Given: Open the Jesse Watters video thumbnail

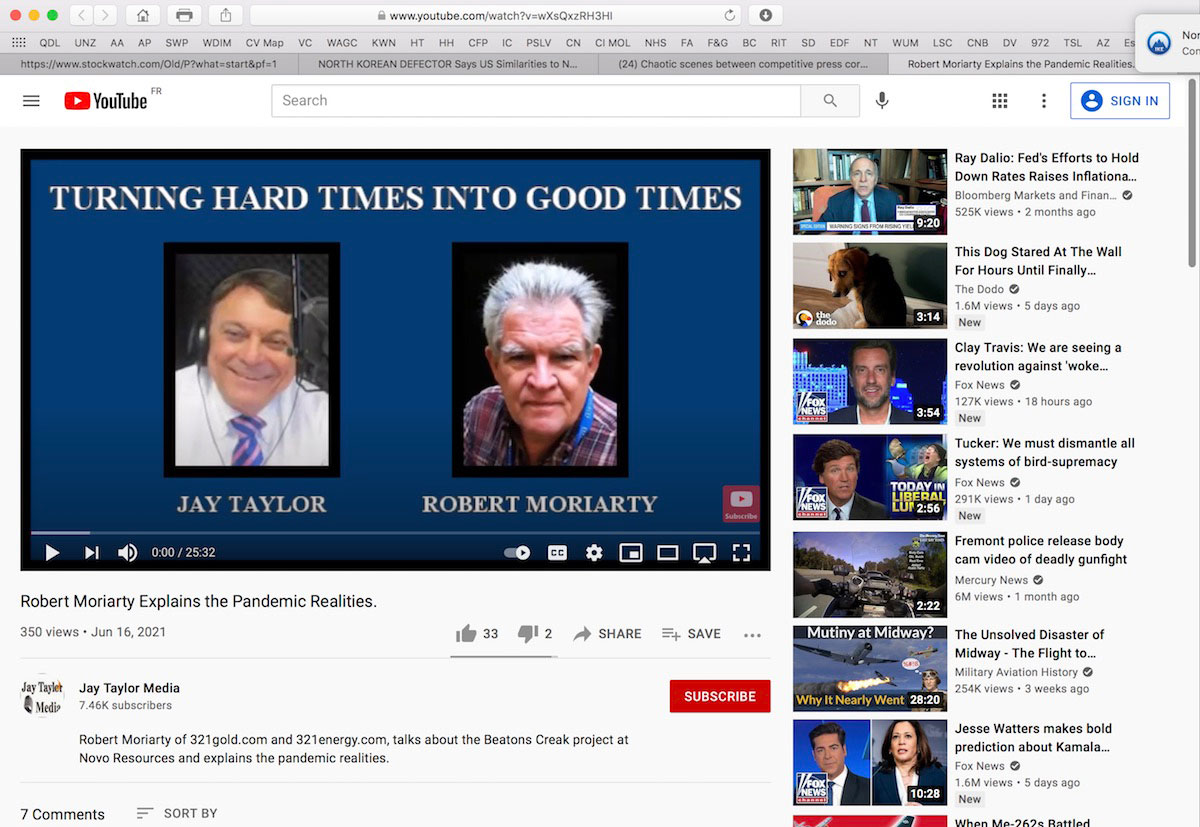Looking at the screenshot, I should click(870, 763).
